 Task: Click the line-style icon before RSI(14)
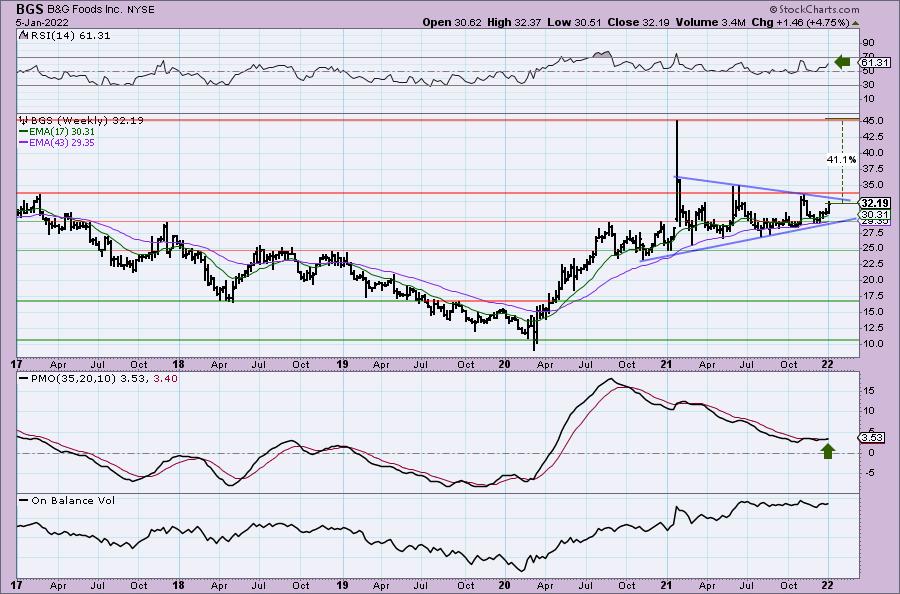(22, 35)
